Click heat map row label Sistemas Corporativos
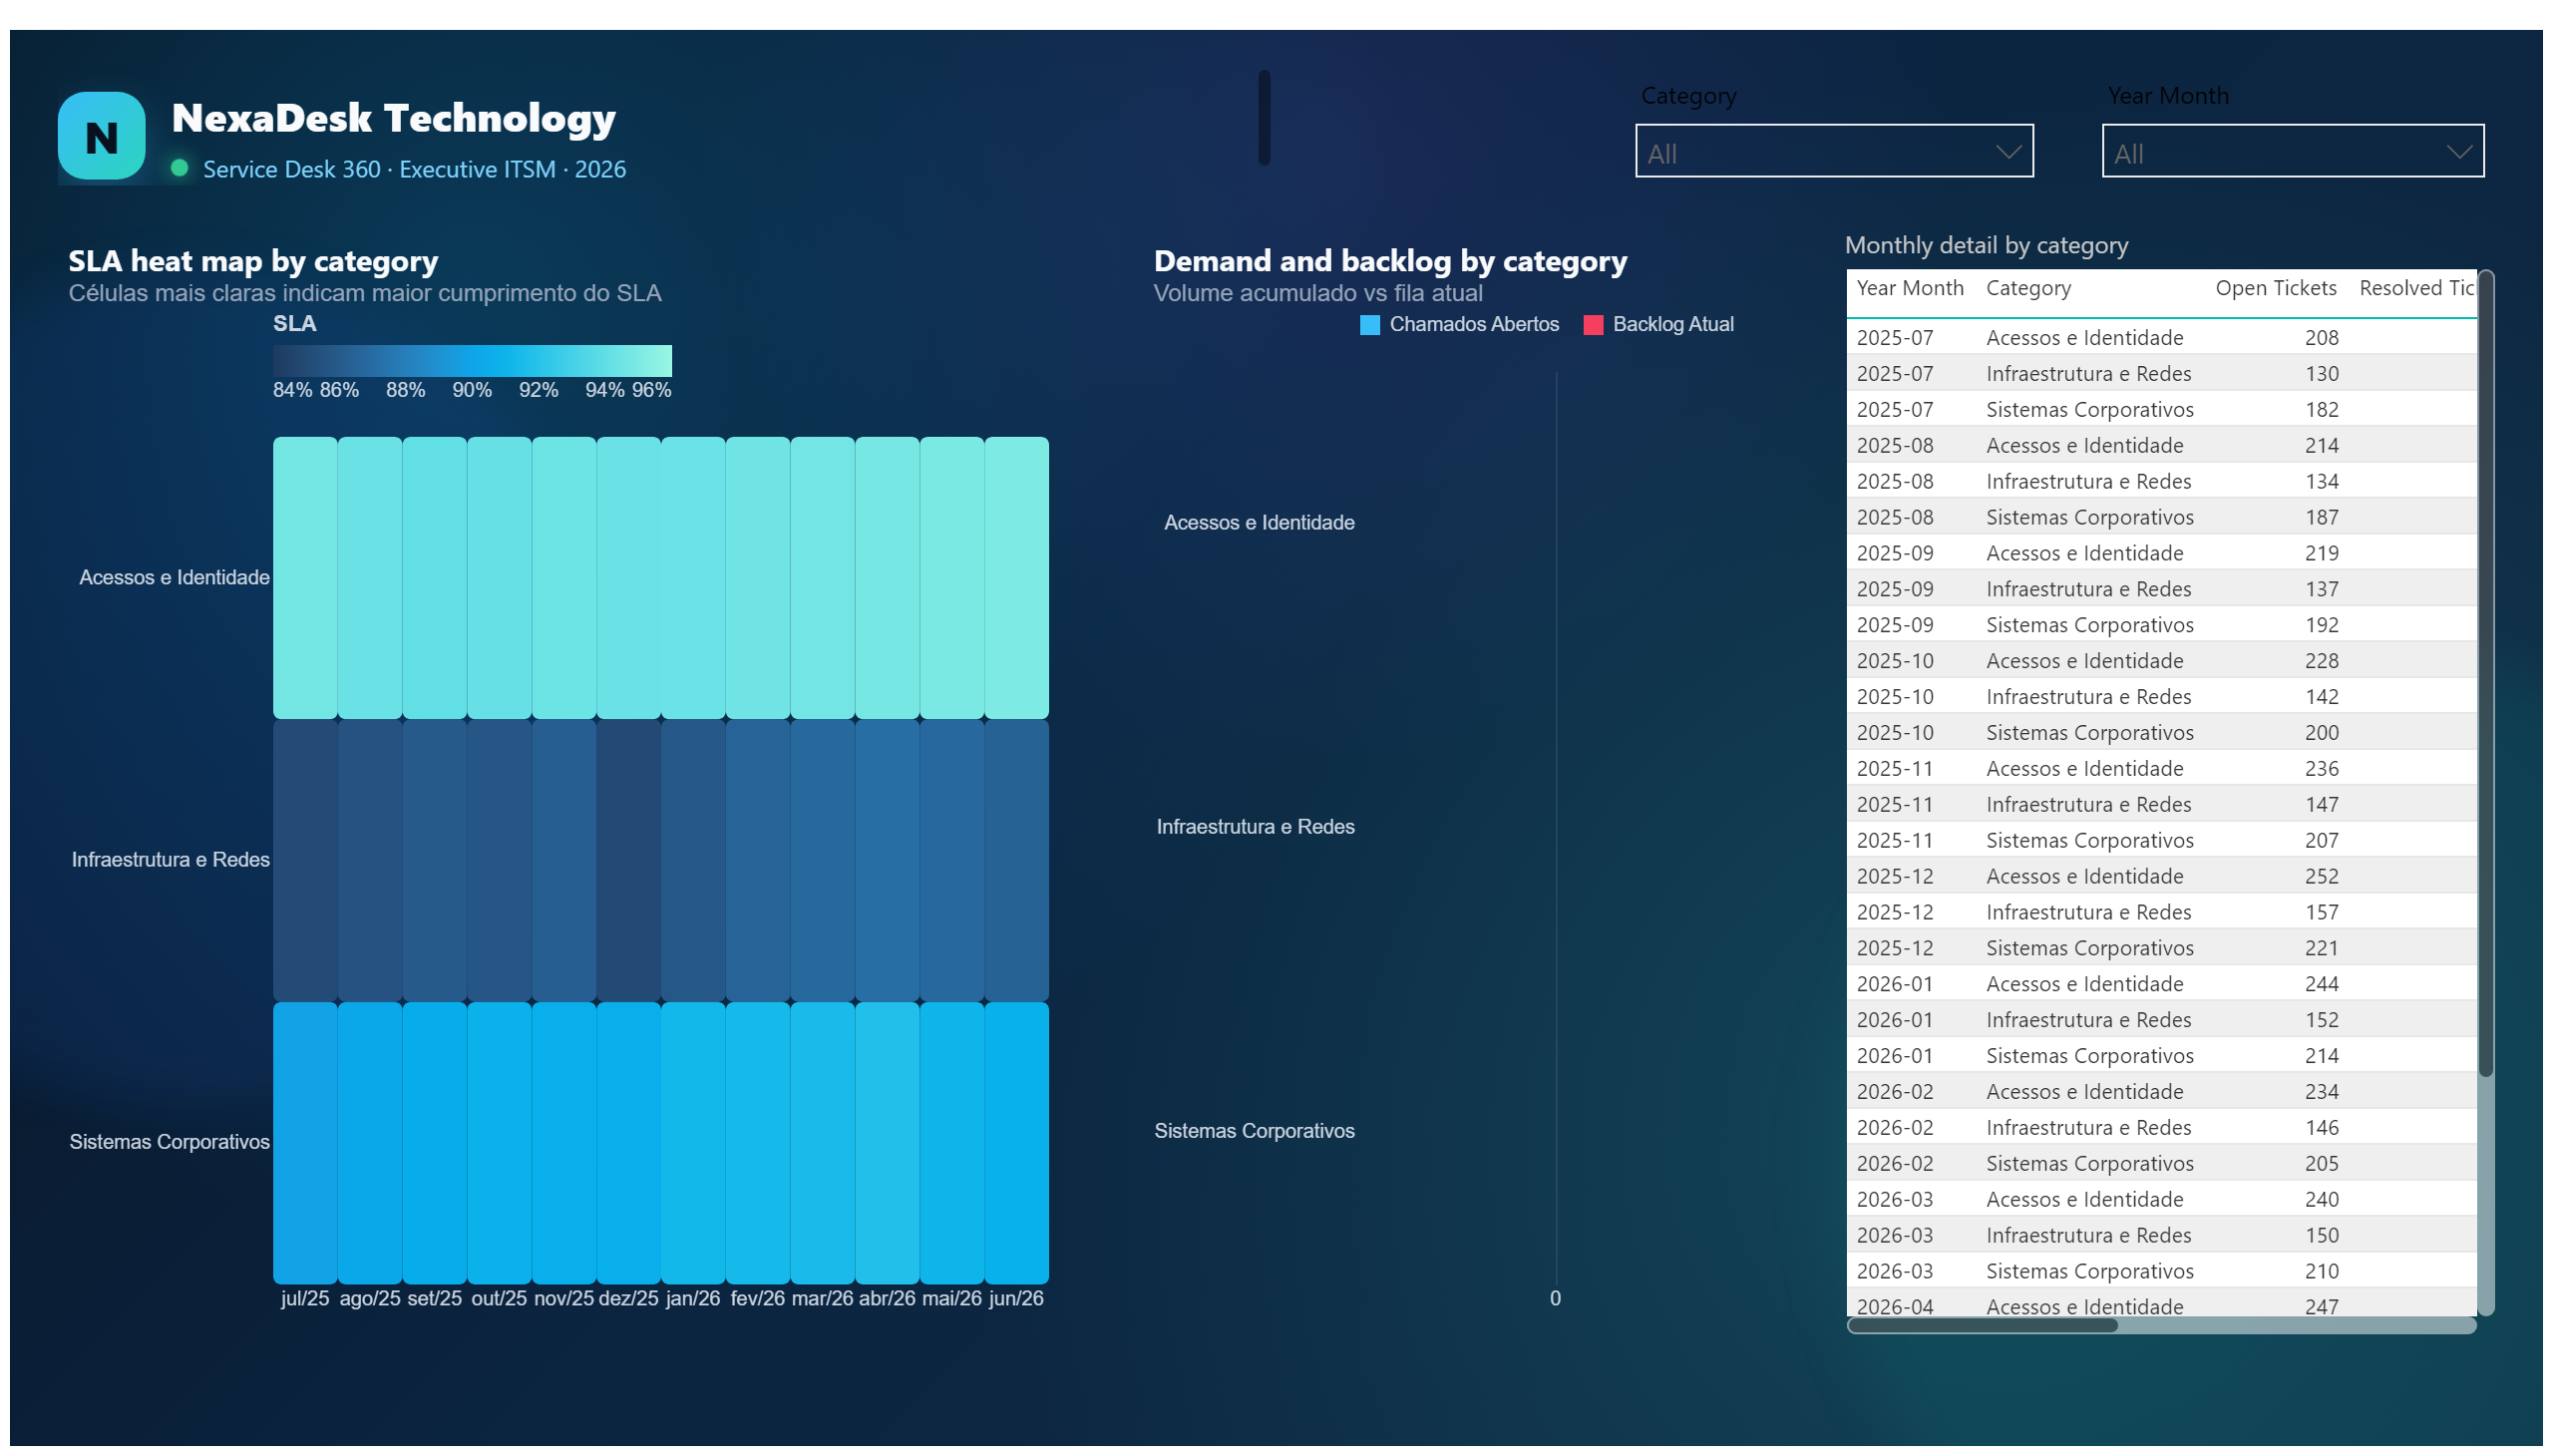The width and height of the screenshot is (2553, 1456). tap(170, 1142)
